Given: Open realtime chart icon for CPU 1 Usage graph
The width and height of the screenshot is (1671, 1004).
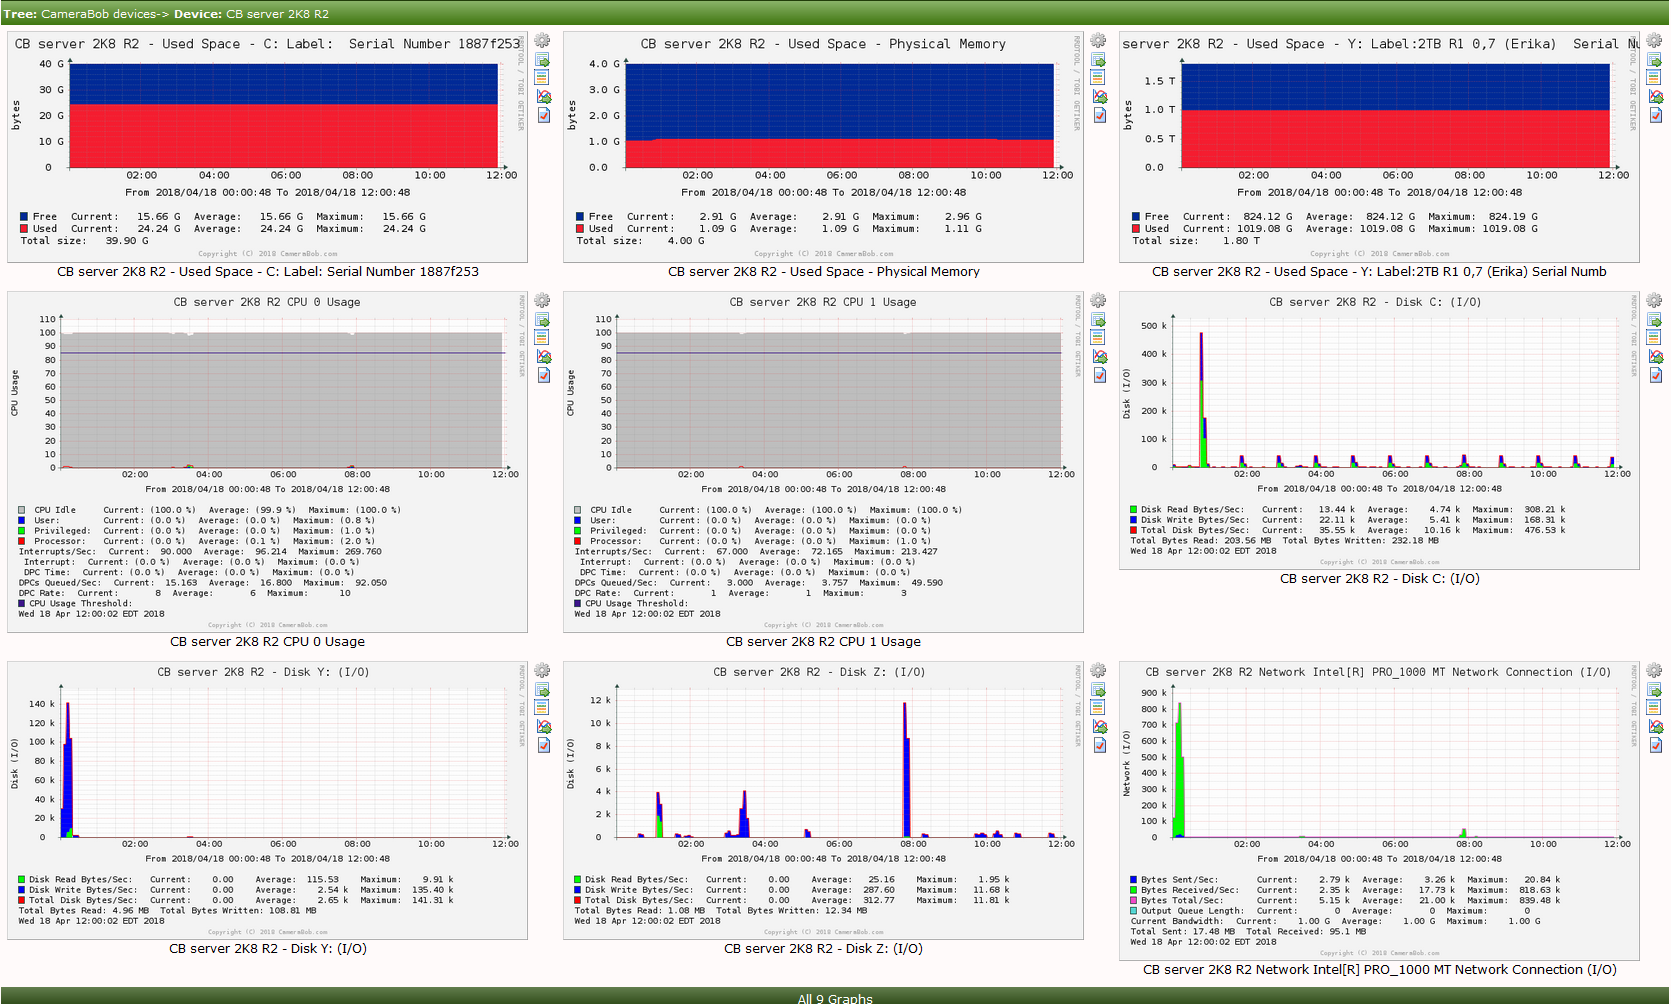Looking at the screenshot, I should [1099, 357].
